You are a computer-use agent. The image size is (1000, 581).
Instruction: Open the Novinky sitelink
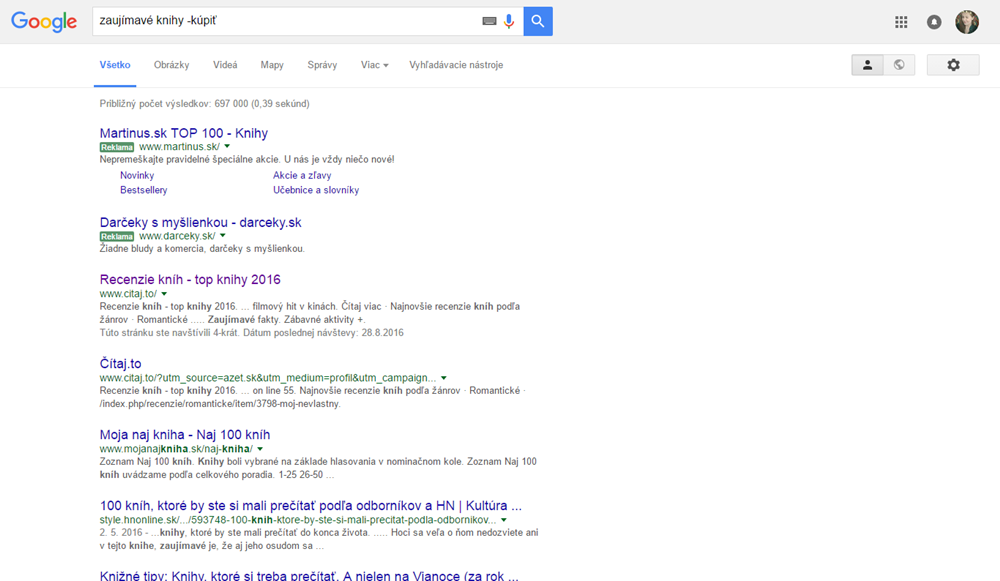pyautogui.click(x=137, y=175)
